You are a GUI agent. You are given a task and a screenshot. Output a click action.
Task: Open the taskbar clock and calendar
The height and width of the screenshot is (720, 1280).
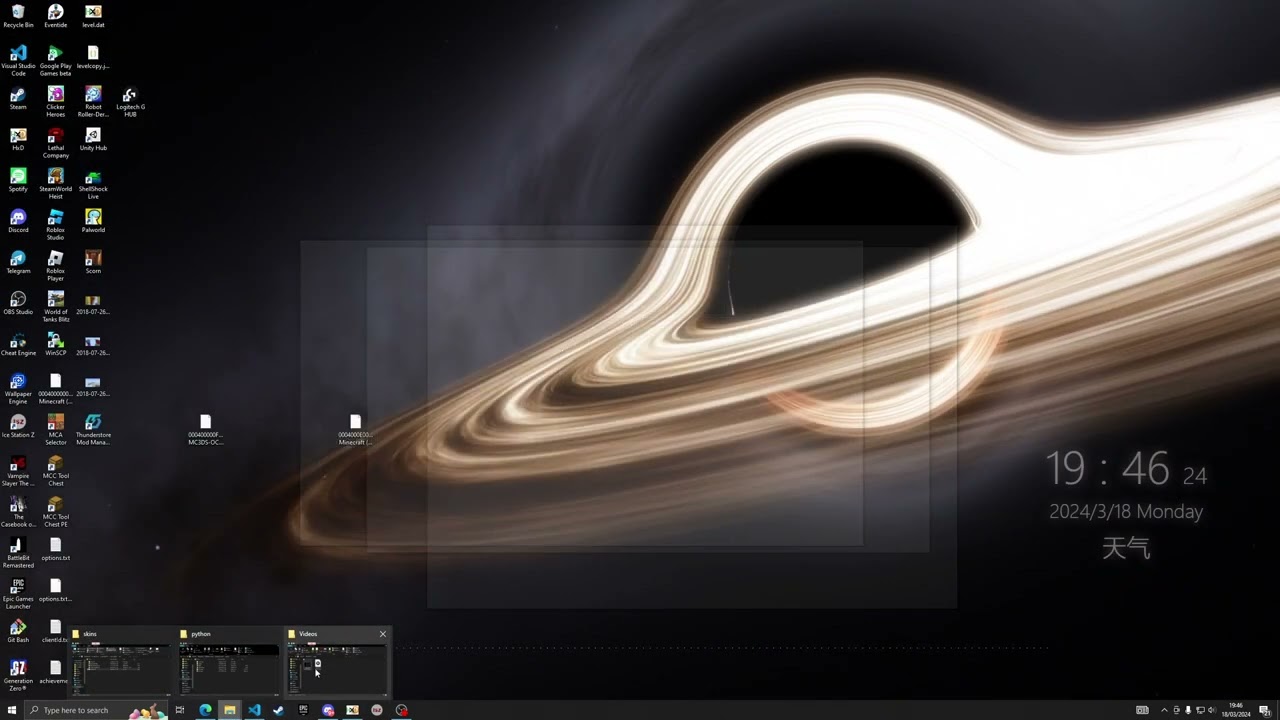[1236, 710]
